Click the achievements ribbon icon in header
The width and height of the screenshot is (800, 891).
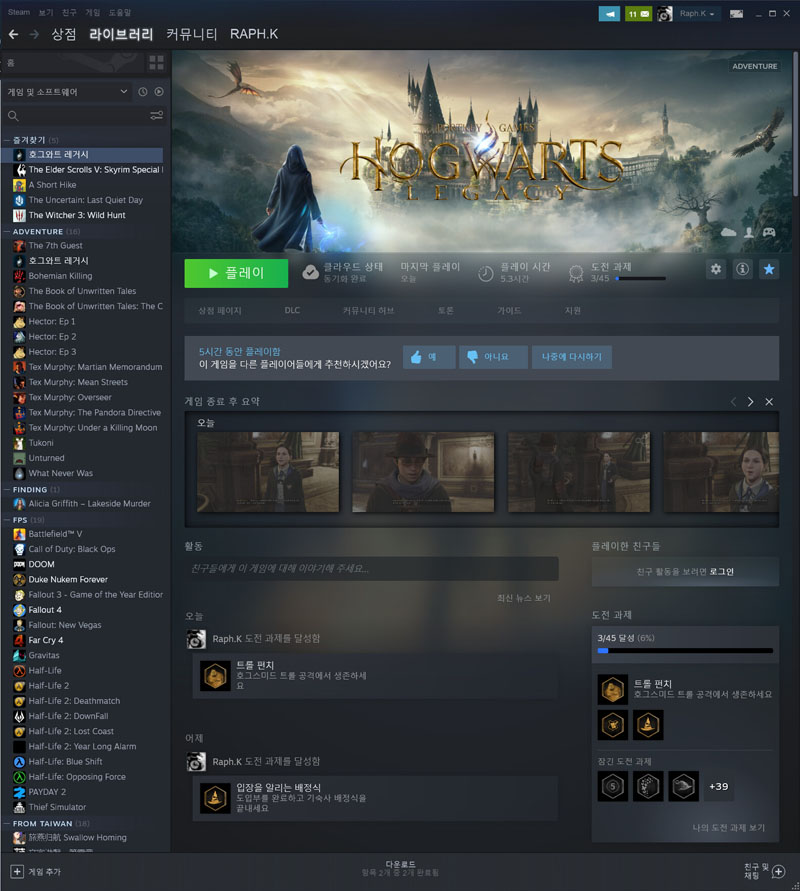pyautogui.click(x=576, y=274)
